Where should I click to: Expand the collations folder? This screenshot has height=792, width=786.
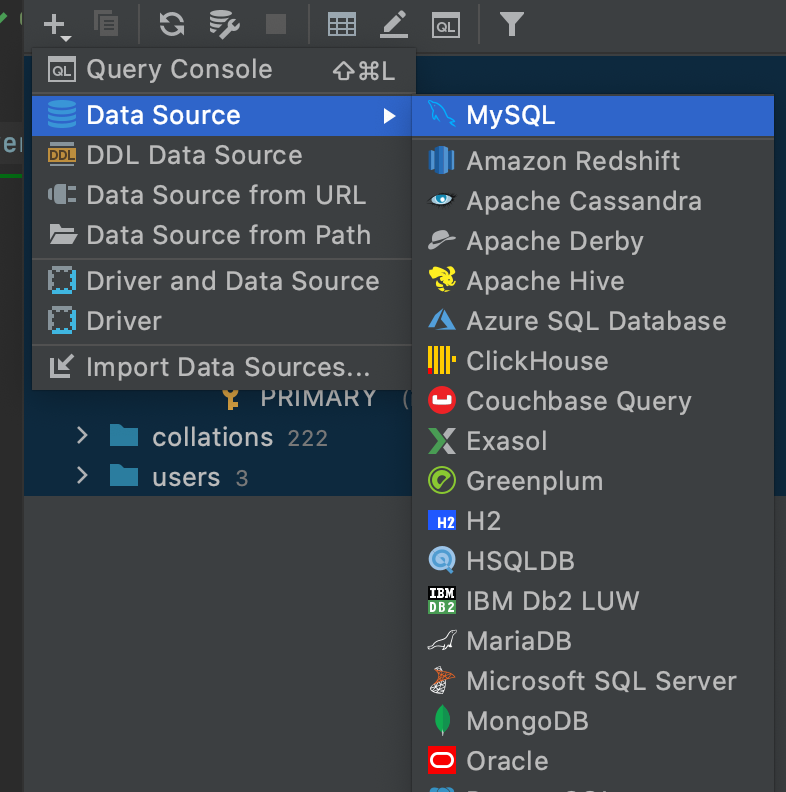[x=83, y=436]
